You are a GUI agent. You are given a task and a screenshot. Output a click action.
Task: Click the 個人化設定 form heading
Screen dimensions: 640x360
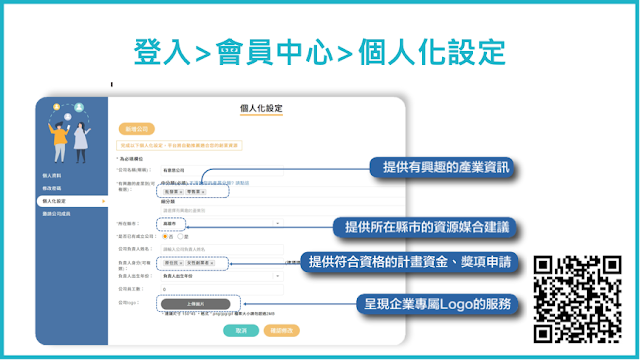261,109
